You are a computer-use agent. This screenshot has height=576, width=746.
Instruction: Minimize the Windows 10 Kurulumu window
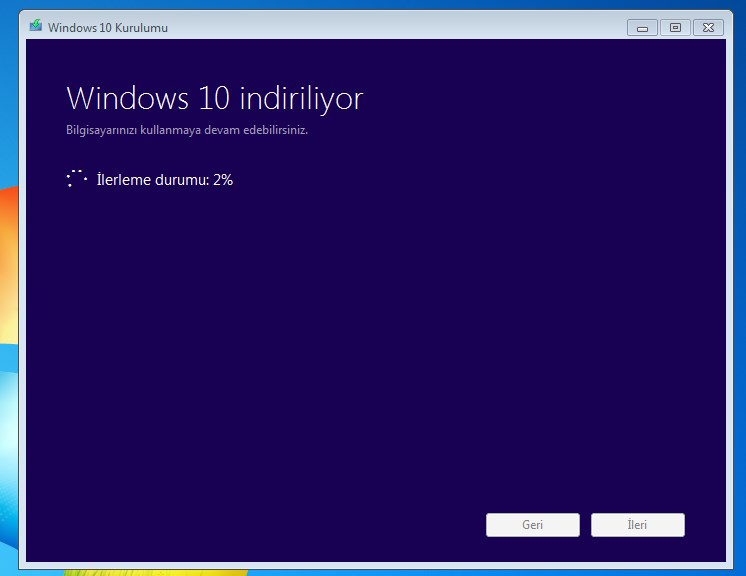[x=642, y=28]
